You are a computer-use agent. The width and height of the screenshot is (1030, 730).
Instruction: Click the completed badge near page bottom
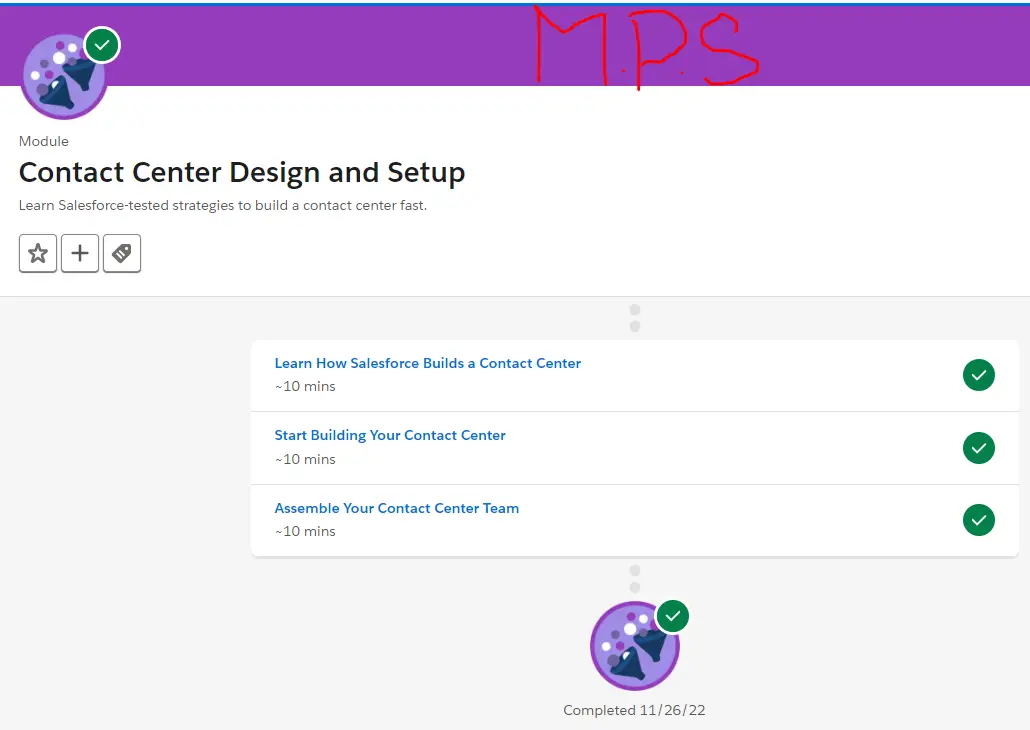click(x=634, y=645)
